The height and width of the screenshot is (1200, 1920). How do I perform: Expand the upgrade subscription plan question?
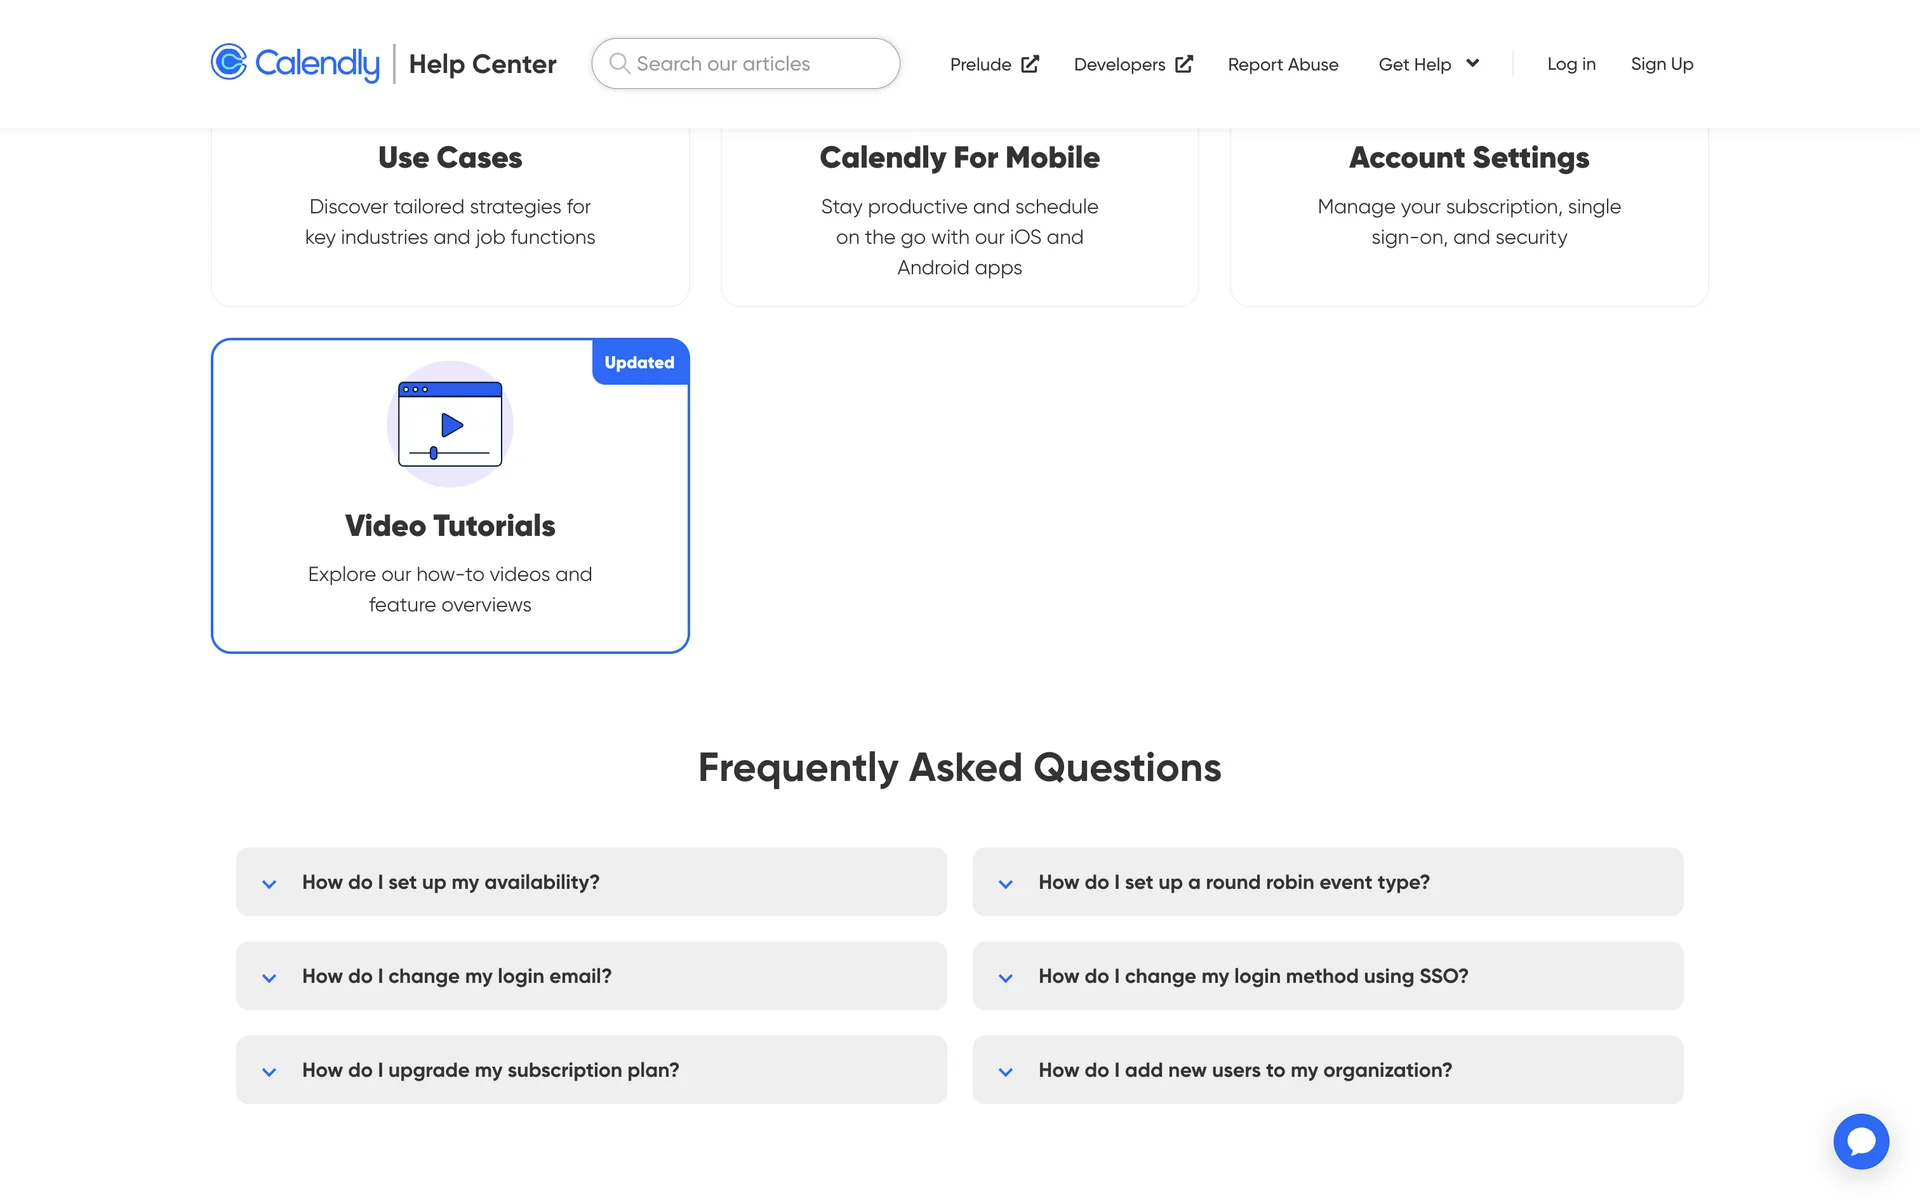[x=590, y=1070]
